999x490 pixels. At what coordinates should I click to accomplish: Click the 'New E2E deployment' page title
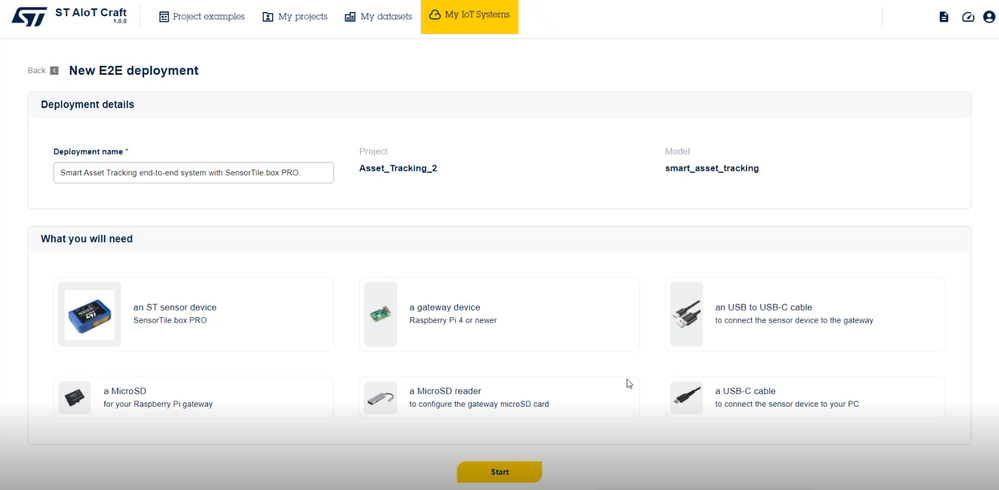[x=134, y=70]
